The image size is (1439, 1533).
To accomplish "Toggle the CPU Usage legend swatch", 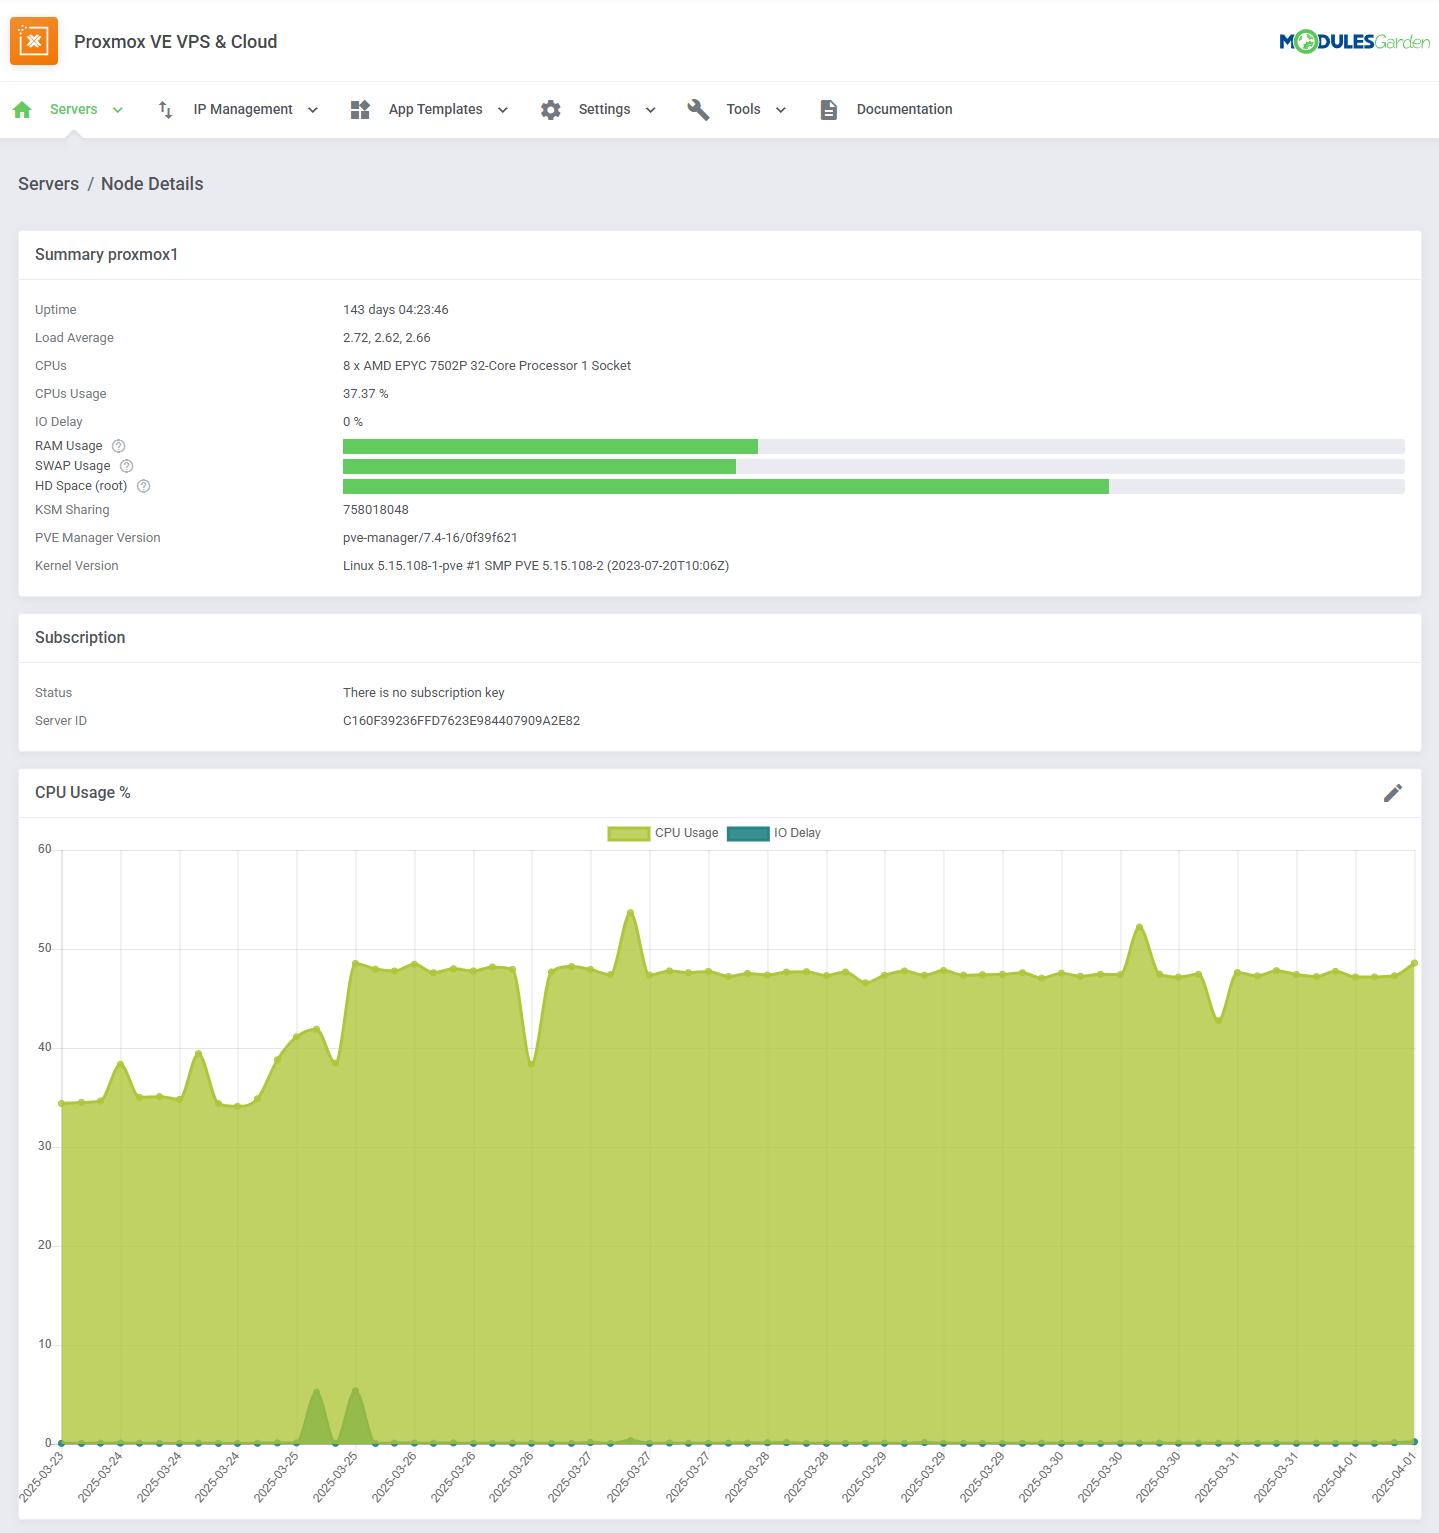I will tap(629, 833).
